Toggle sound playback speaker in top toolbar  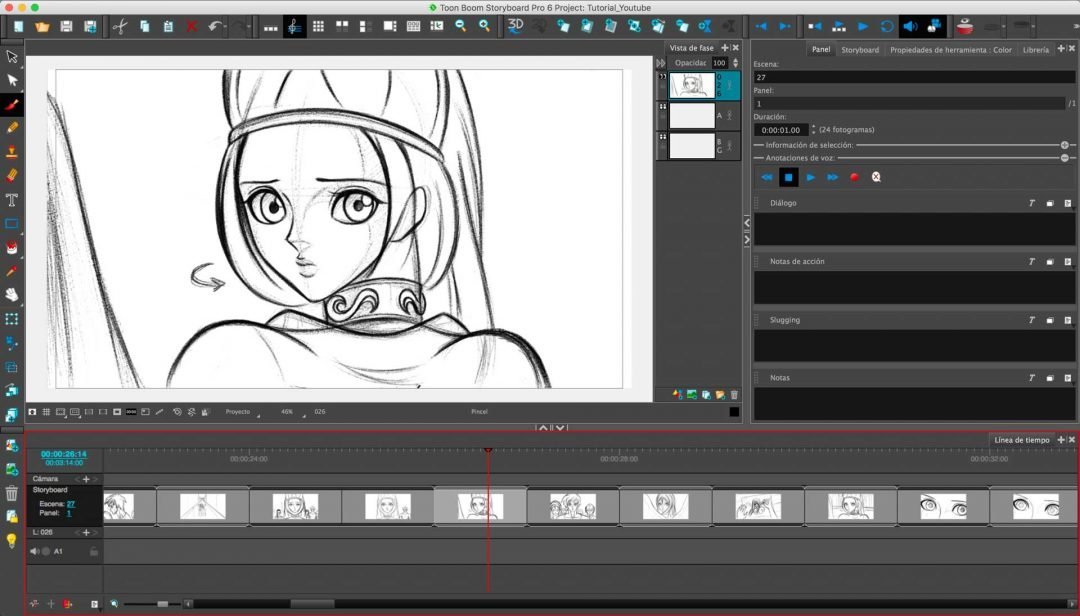click(x=910, y=26)
